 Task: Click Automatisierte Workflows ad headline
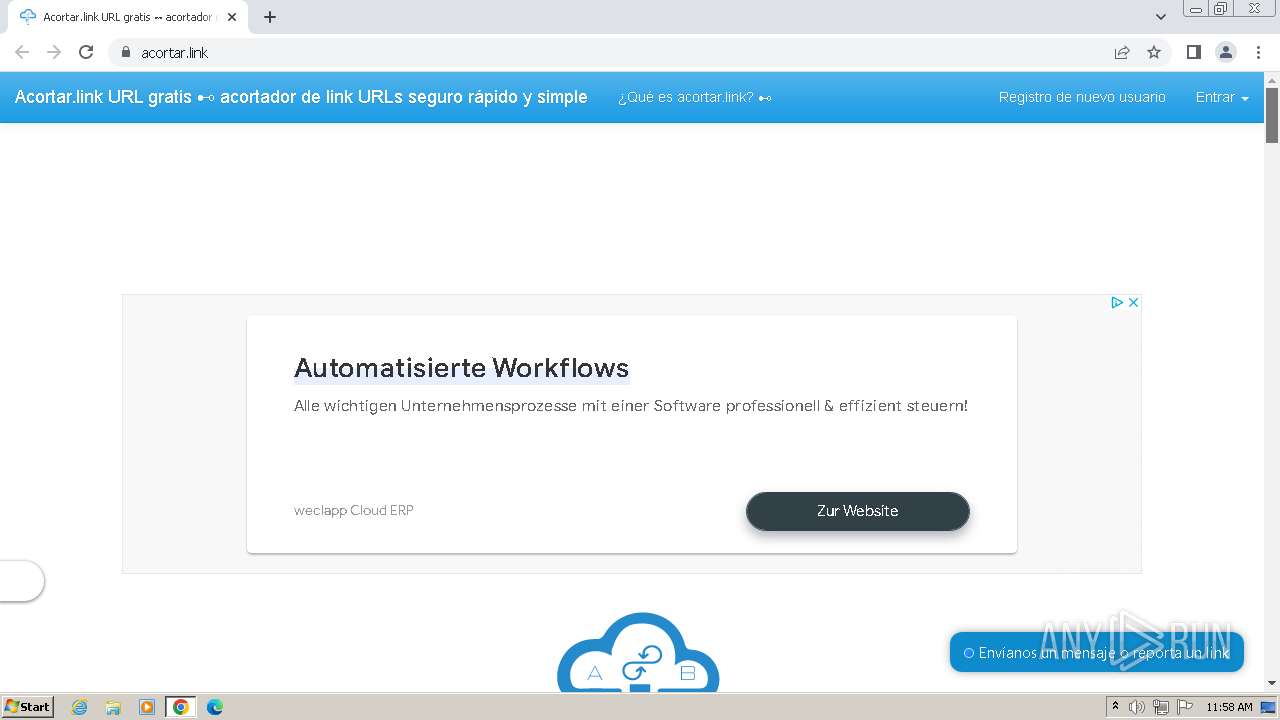[461, 368]
